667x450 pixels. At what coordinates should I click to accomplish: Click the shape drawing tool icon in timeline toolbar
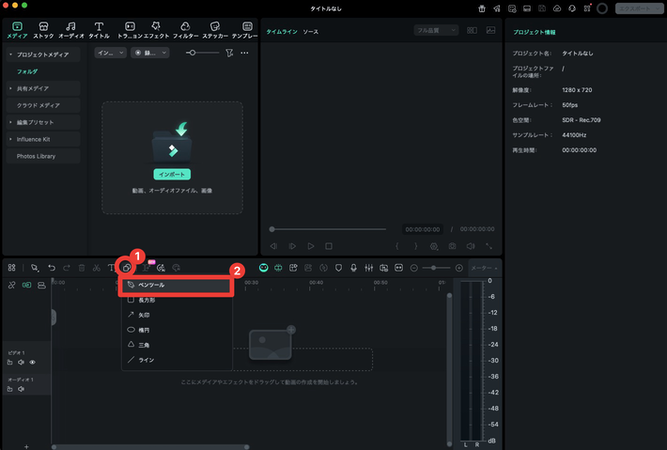[x=126, y=267]
